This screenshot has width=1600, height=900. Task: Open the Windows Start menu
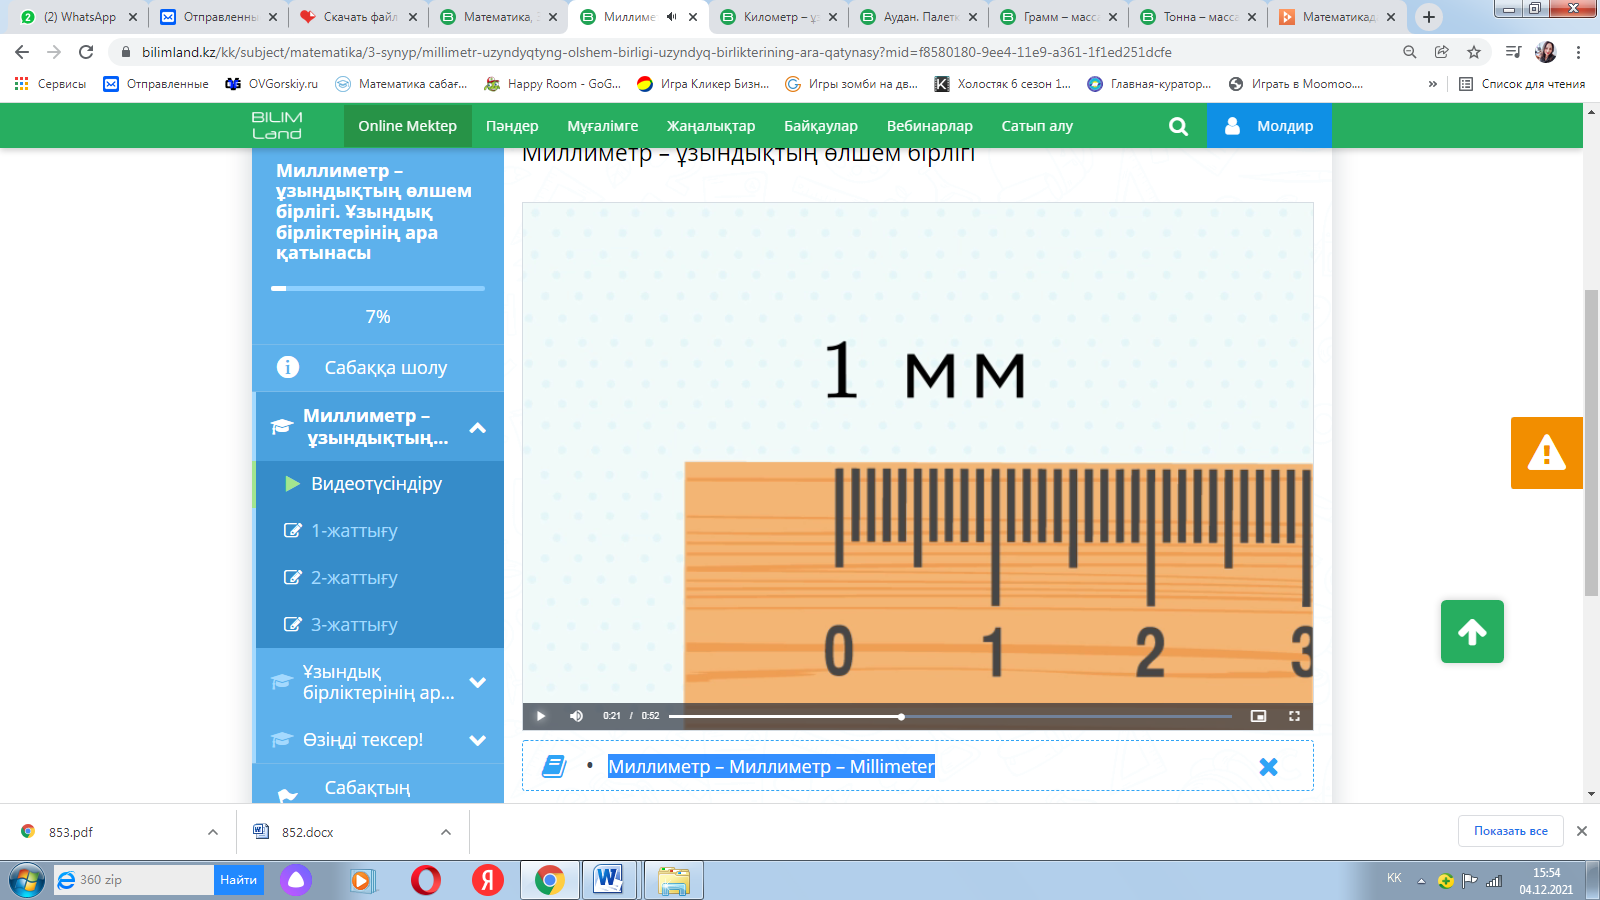27,880
